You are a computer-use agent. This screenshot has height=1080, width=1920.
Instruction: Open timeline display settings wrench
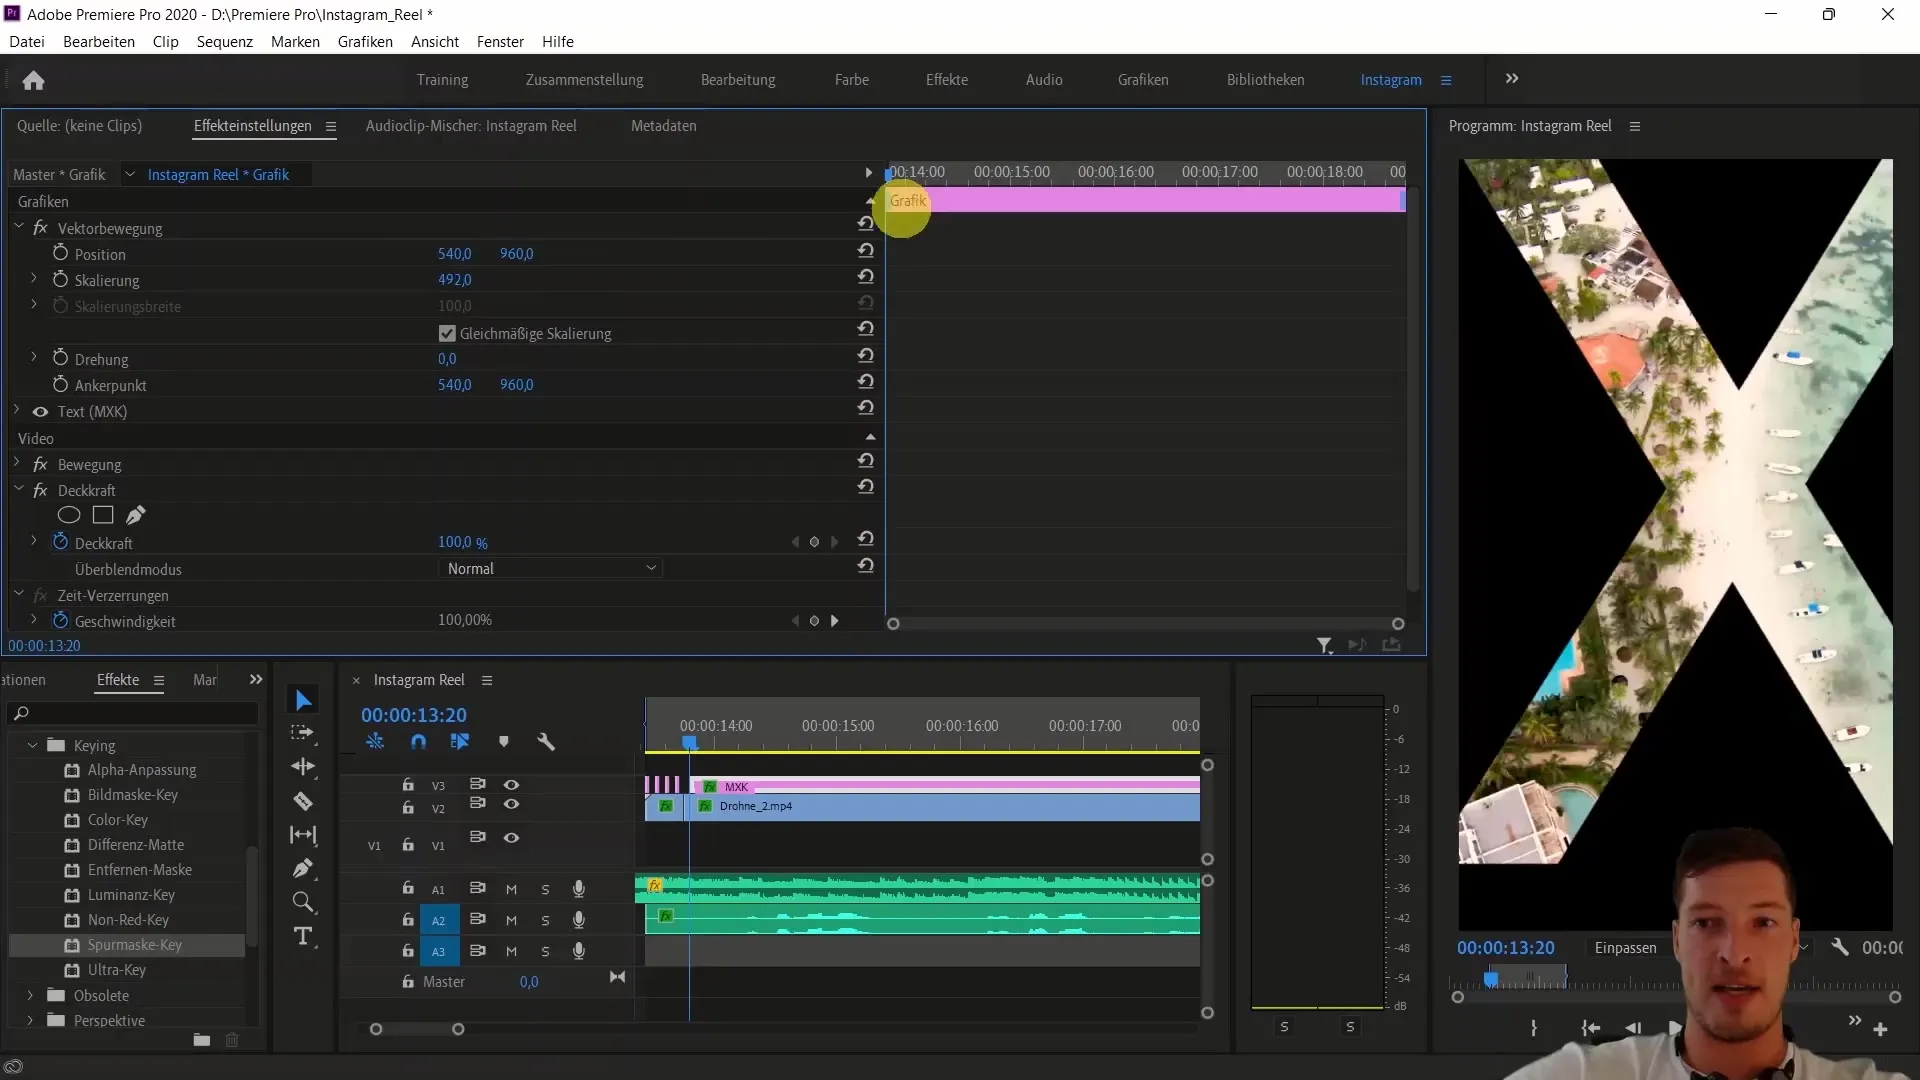click(x=546, y=742)
